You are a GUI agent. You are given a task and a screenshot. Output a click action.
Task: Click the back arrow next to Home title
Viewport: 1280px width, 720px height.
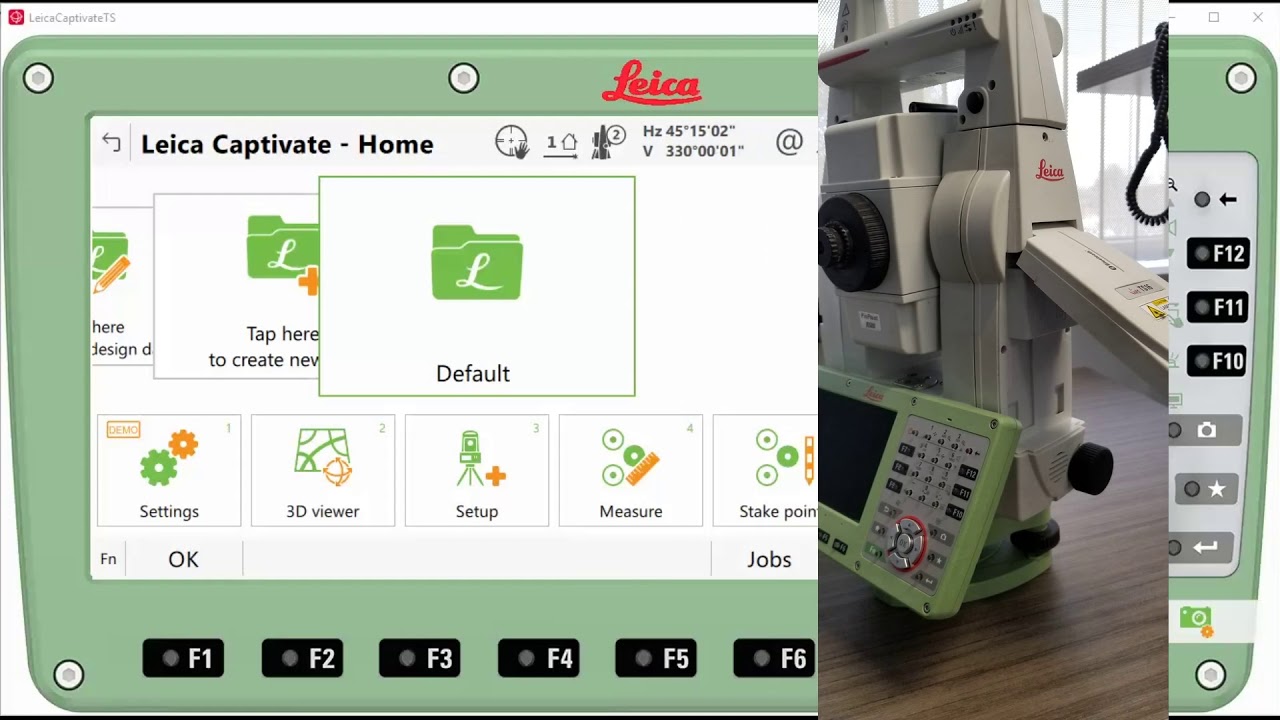click(x=111, y=143)
